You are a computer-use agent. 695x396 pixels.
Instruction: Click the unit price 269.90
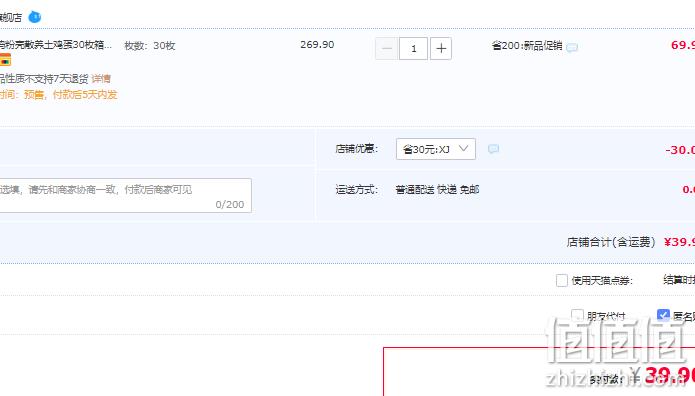pos(317,45)
